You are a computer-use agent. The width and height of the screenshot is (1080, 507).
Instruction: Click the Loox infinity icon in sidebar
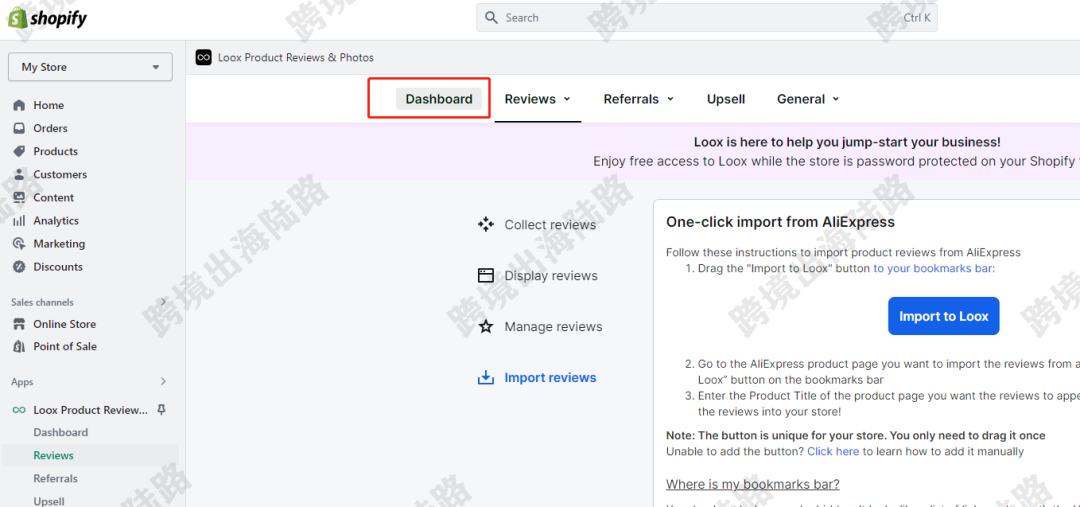[x=19, y=410]
